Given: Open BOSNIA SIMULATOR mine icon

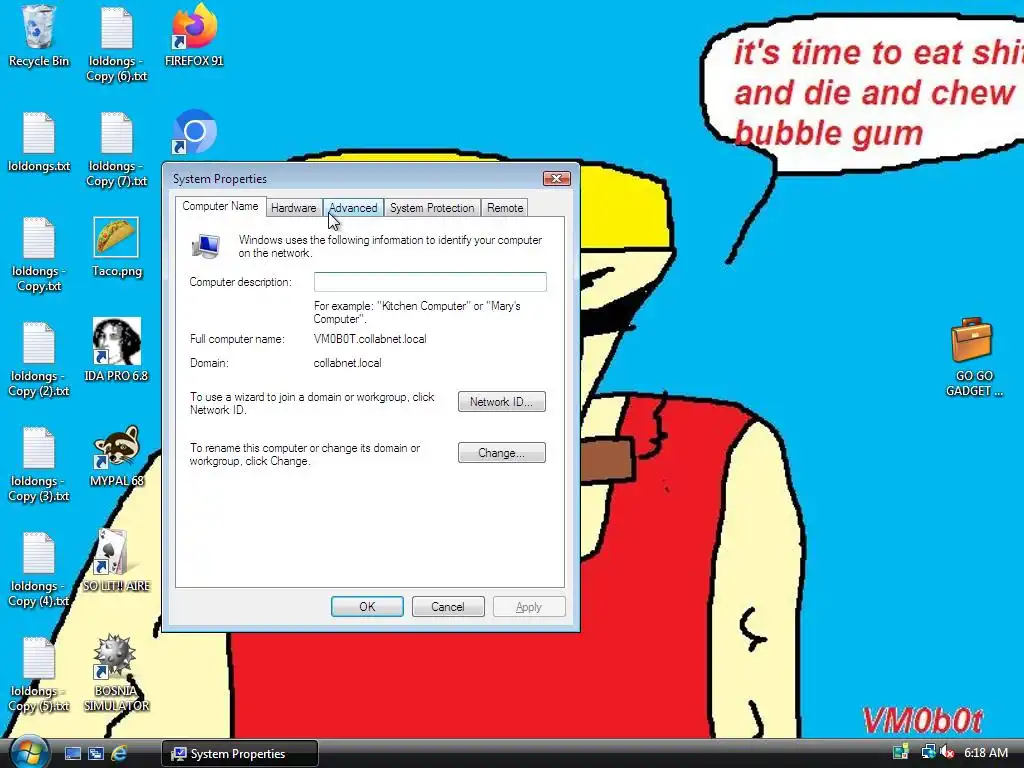Looking at the screenshot, I should coord(116,673).
